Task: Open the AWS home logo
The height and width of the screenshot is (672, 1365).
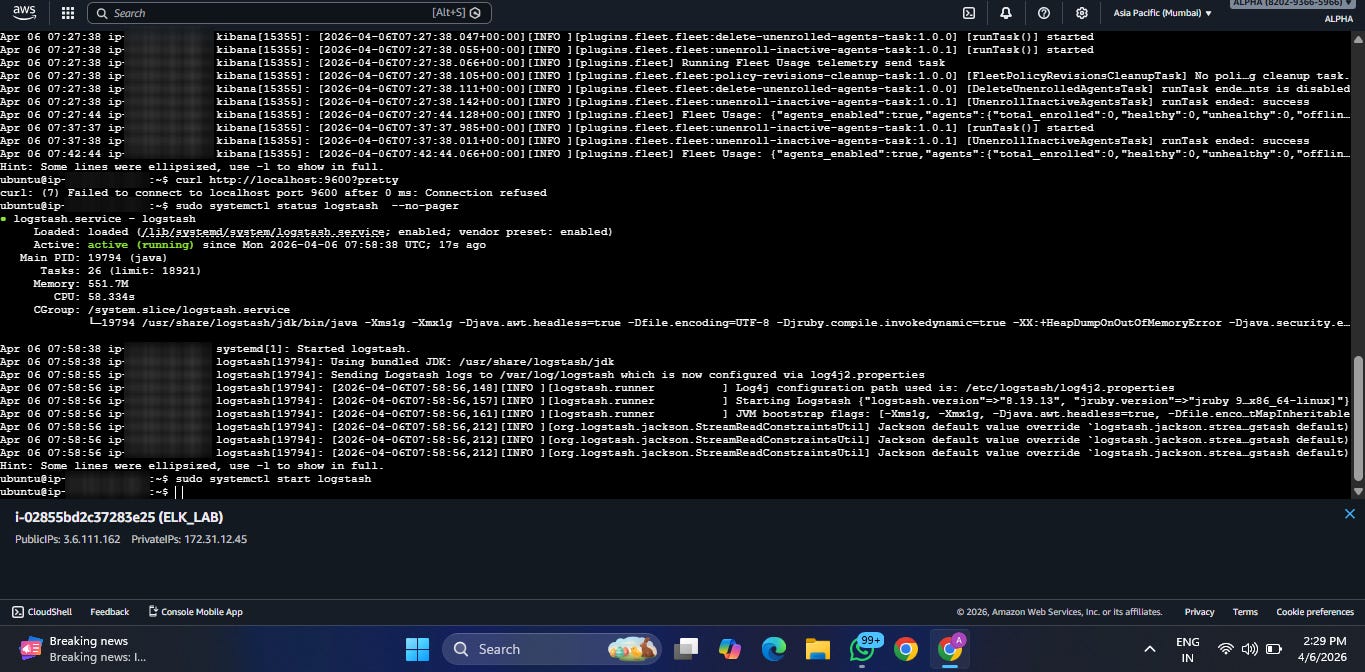Action: [25, 13]
